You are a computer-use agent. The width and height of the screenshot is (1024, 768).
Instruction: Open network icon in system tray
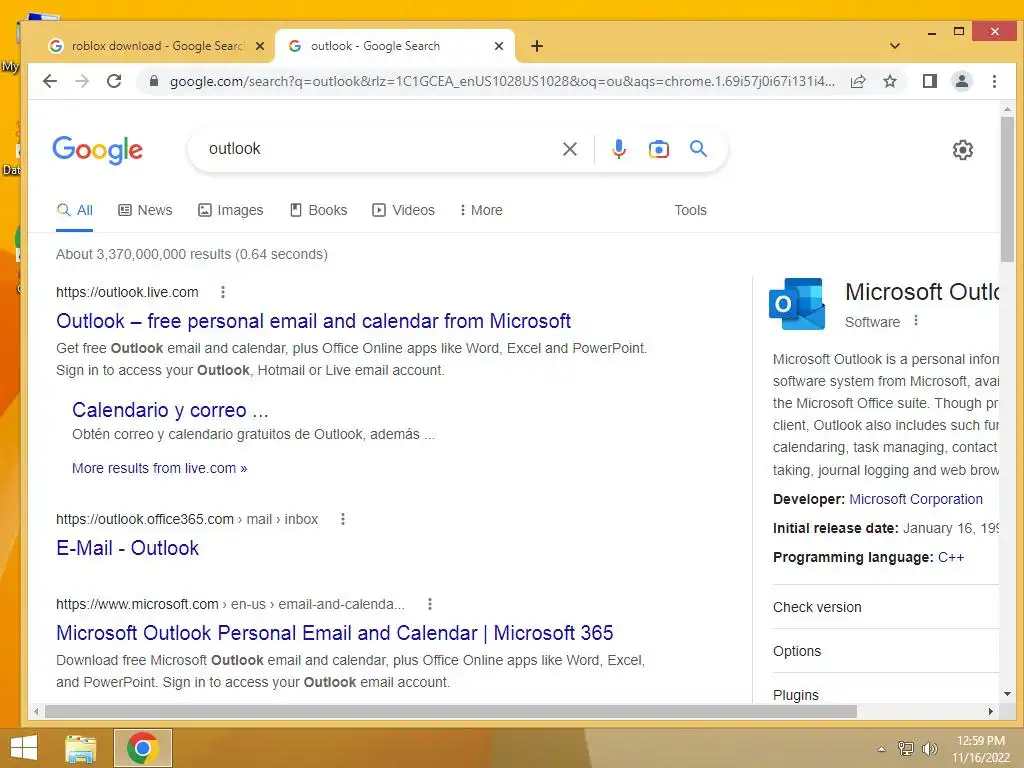[906, 748]
